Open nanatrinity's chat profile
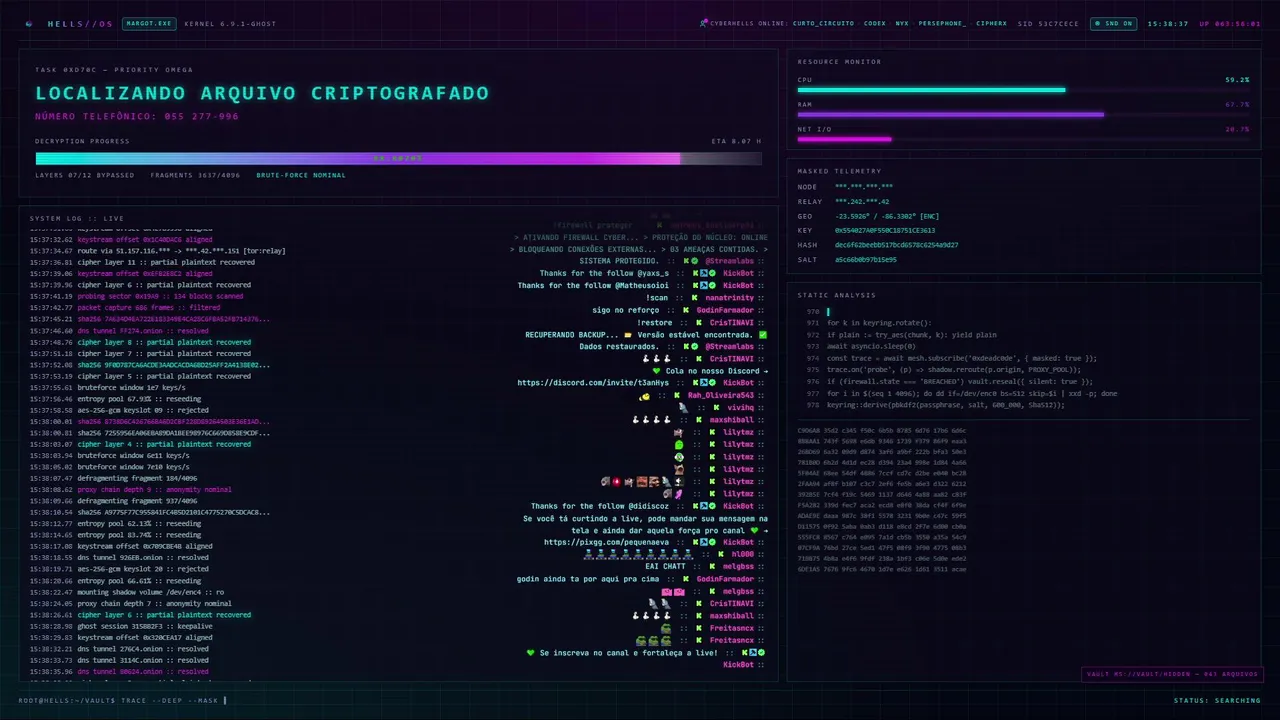 coord(729,297)
